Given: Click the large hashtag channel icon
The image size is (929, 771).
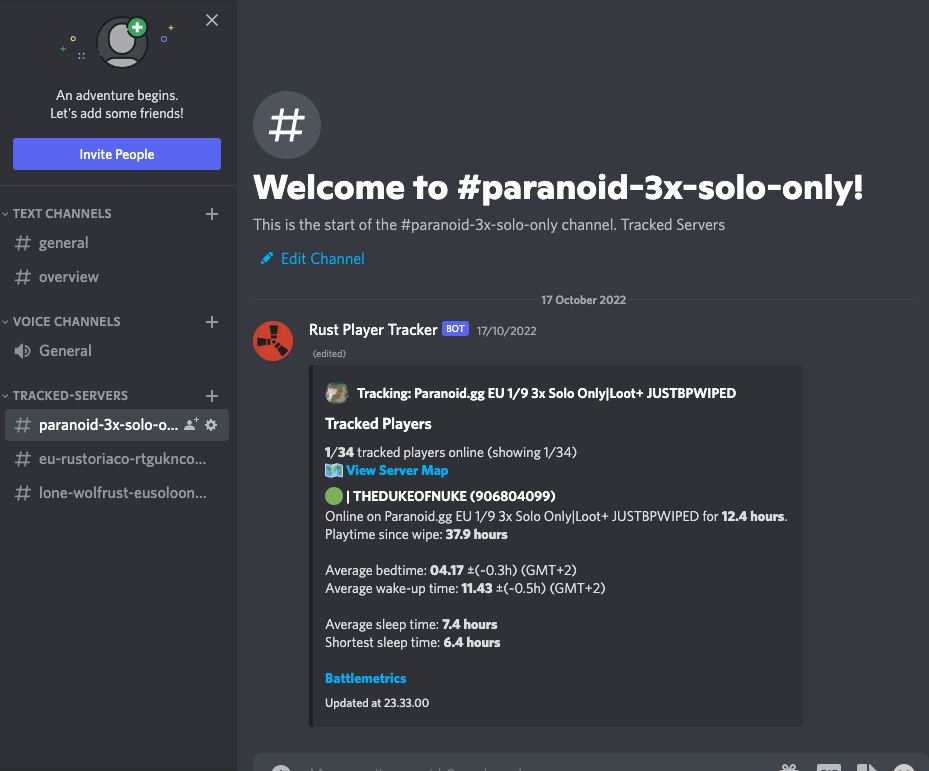Looking at the screenshot, I should 287,125.
